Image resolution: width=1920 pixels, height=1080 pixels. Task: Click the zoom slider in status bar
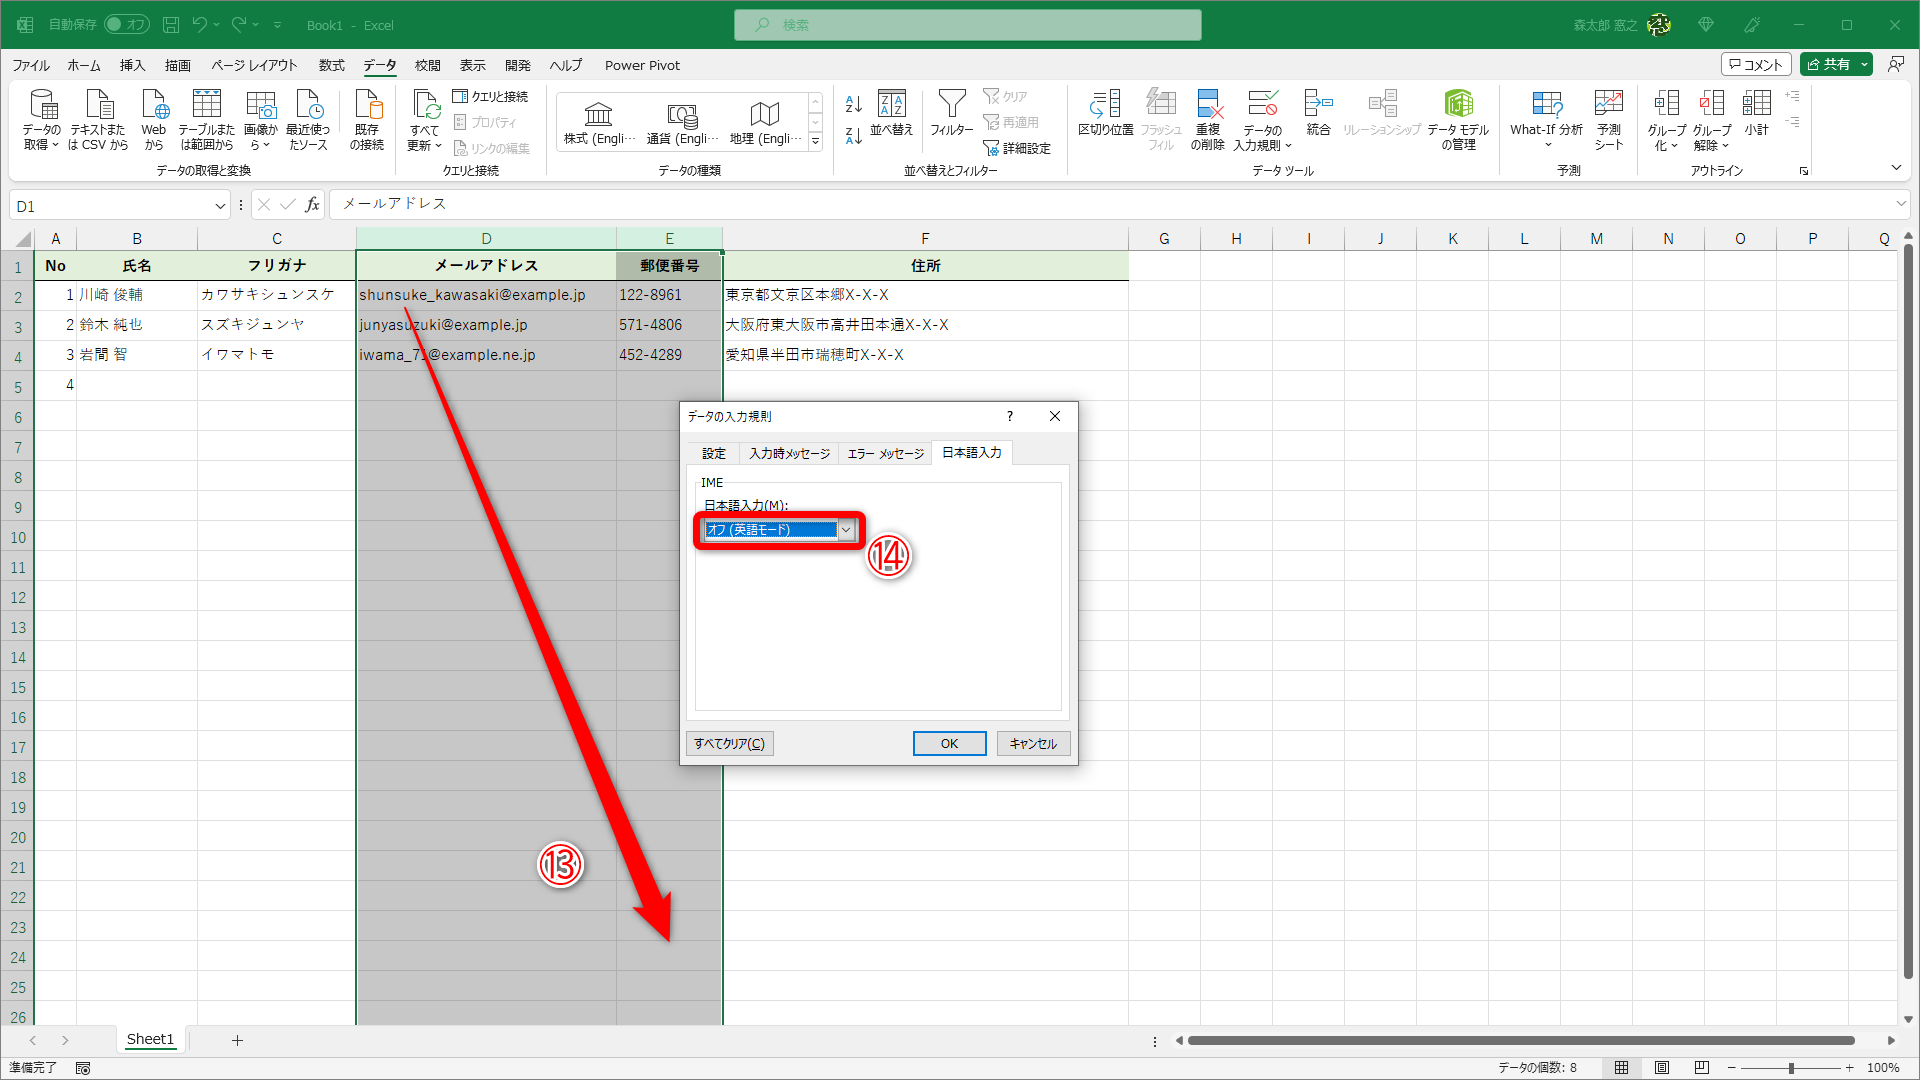1790,1068
